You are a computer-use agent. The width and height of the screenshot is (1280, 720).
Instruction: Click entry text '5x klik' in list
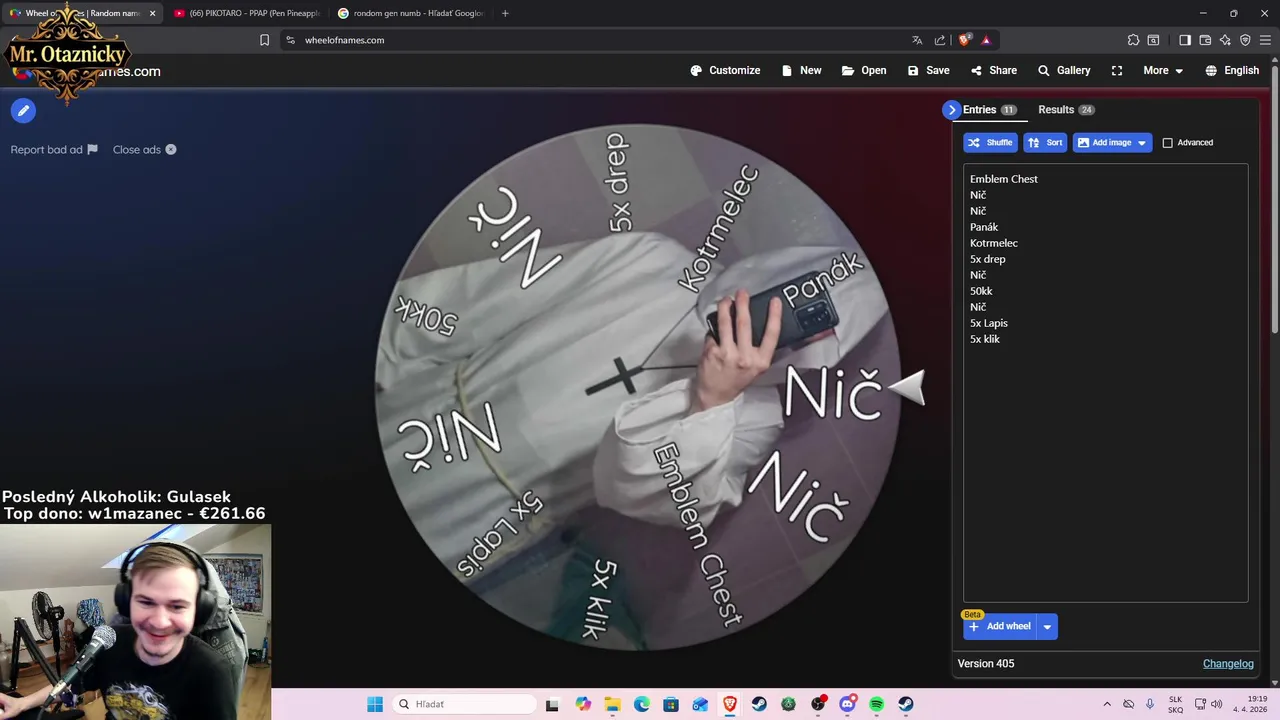[984, 339]
